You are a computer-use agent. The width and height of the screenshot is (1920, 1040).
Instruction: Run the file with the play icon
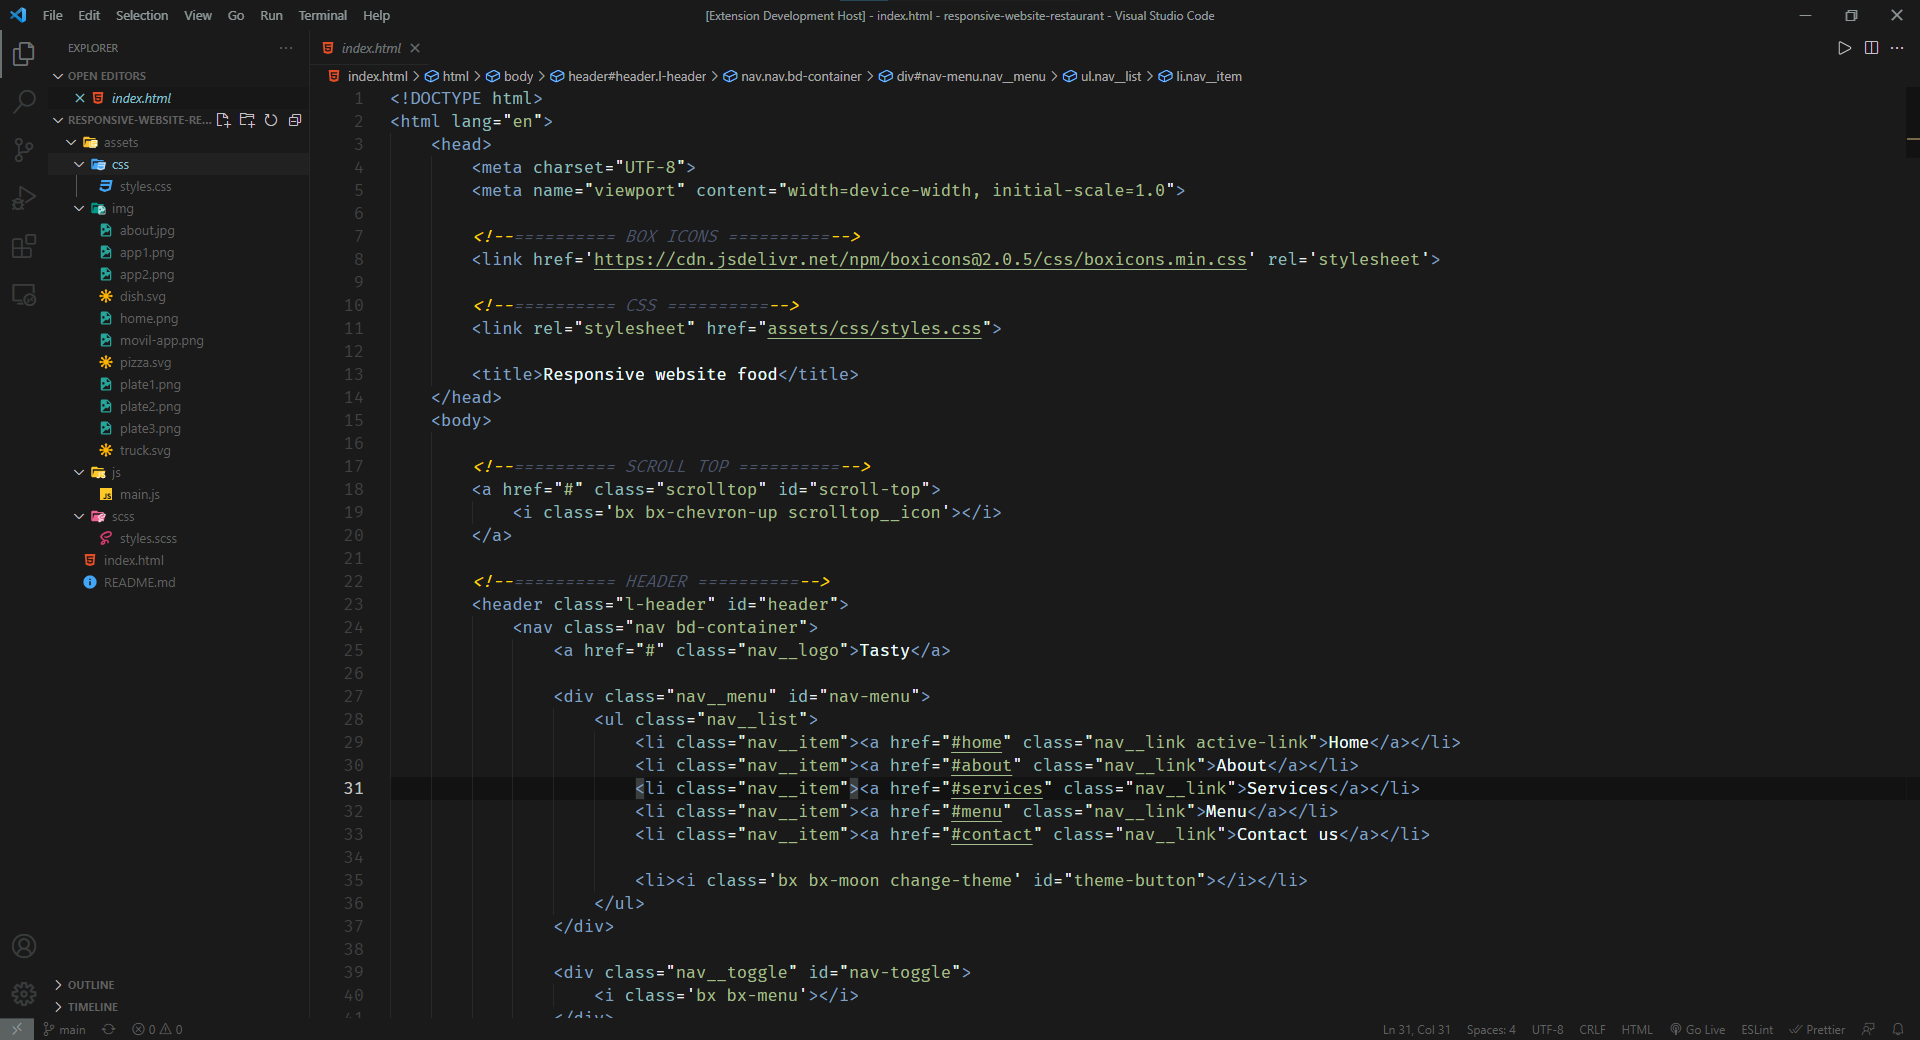click(x=1844, y=48)
